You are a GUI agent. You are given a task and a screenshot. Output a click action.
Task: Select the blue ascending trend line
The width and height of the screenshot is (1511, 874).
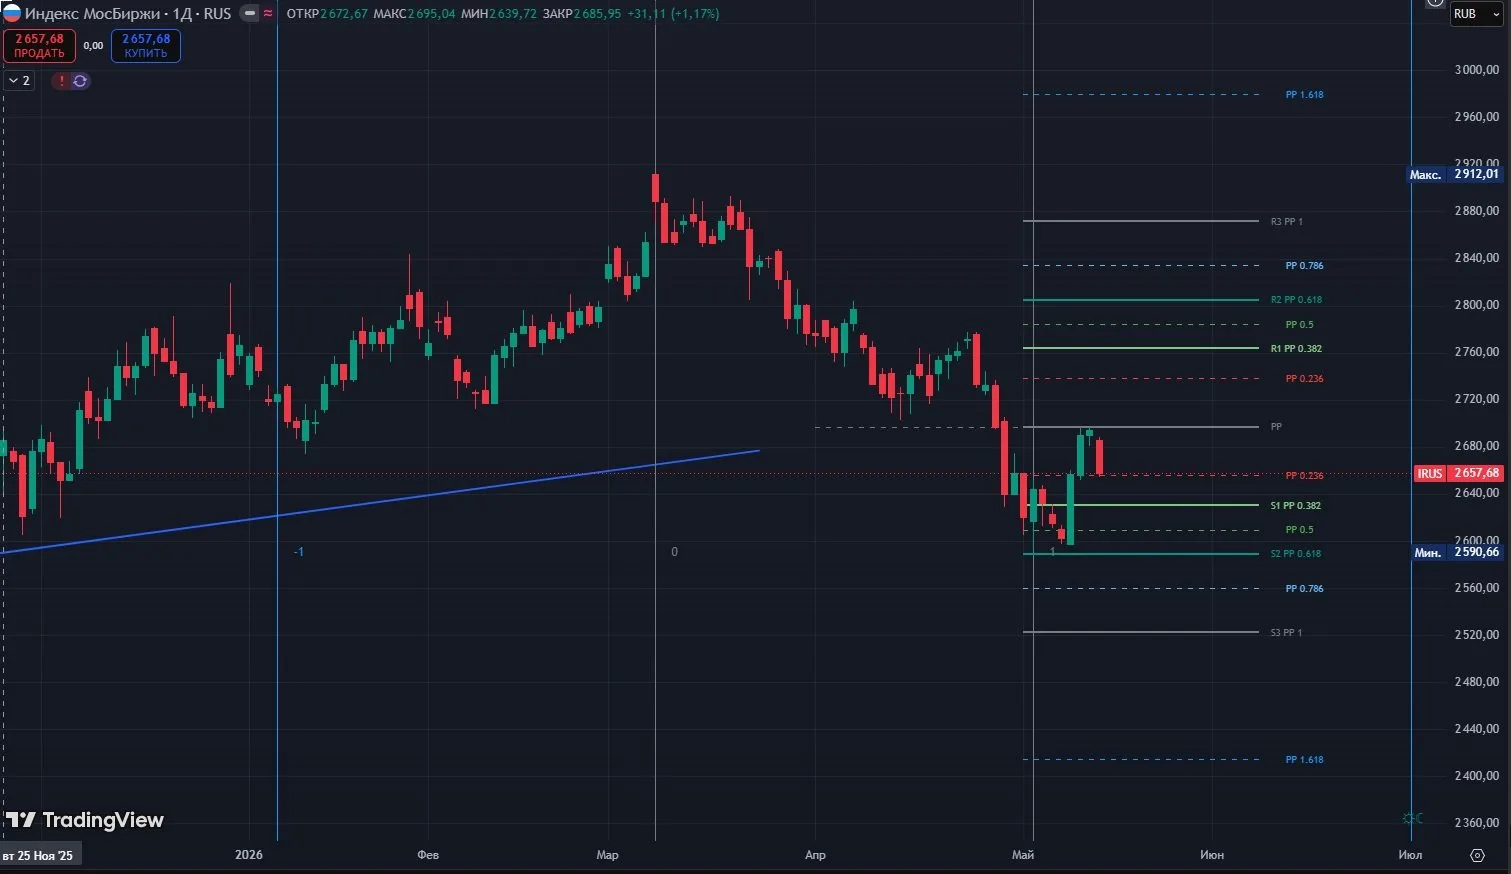(380, 501)
